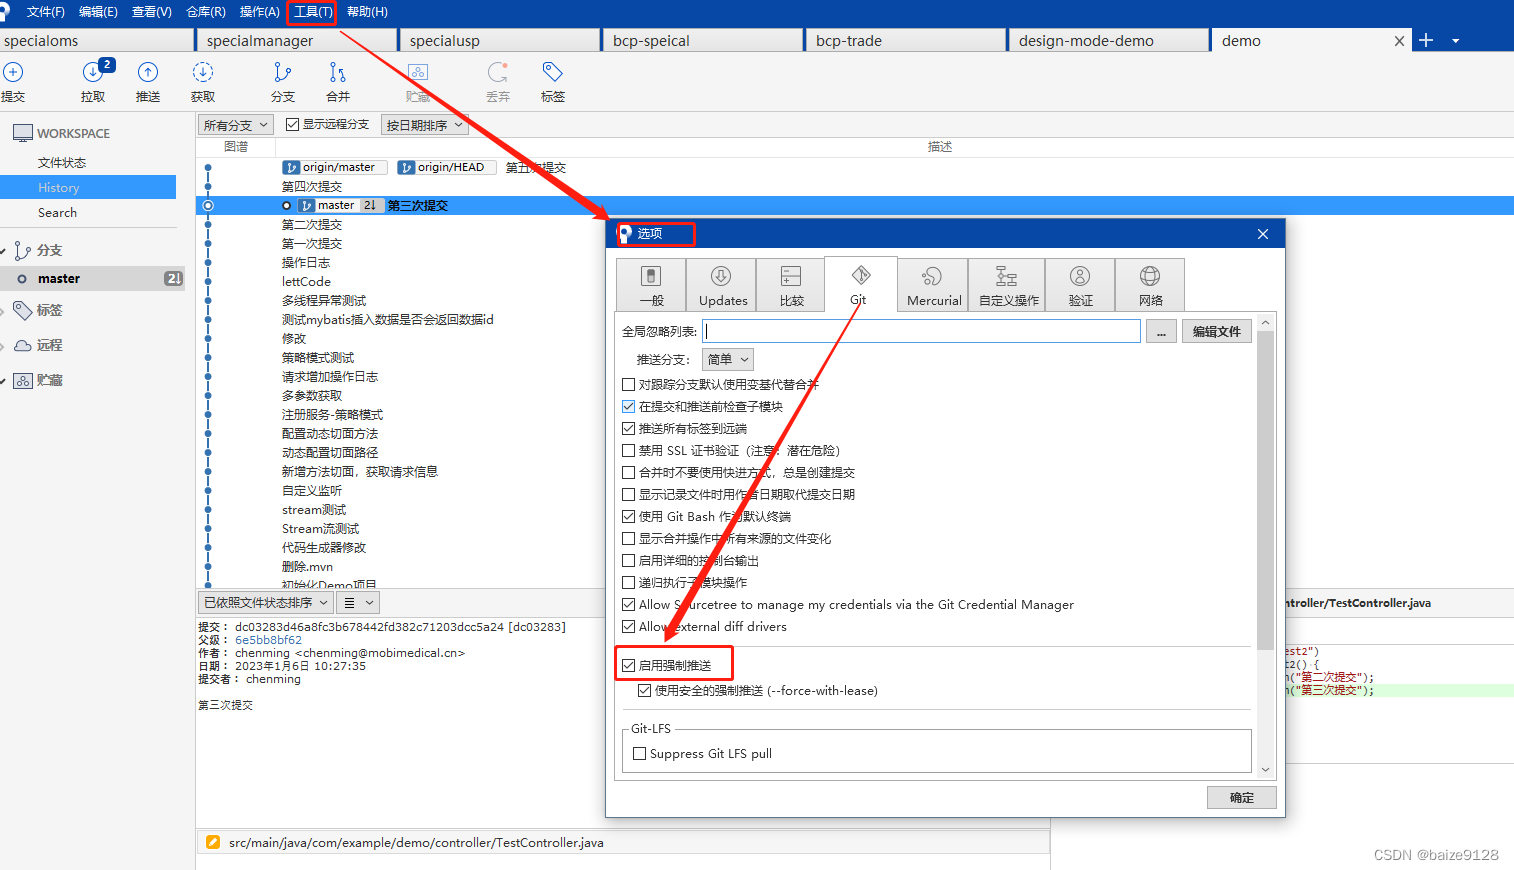Viewport: 1514px width, 870px height.
Task: Toggle 在提交和推送前检查子模块 checkbox
Action: click(629, 406)
